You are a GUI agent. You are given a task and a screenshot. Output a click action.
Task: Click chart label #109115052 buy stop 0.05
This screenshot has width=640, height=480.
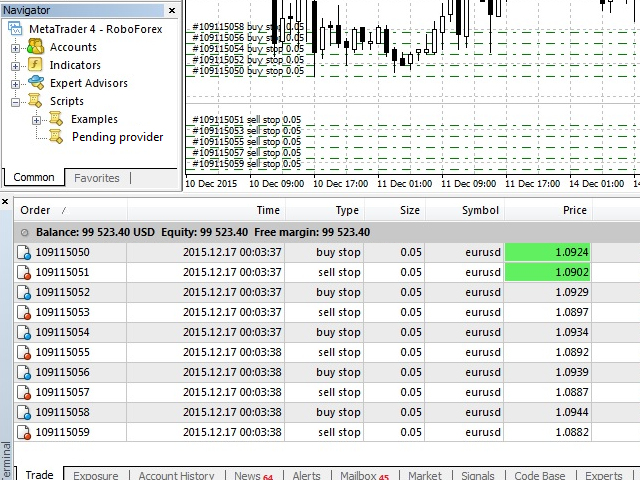(x=248, y=60)
